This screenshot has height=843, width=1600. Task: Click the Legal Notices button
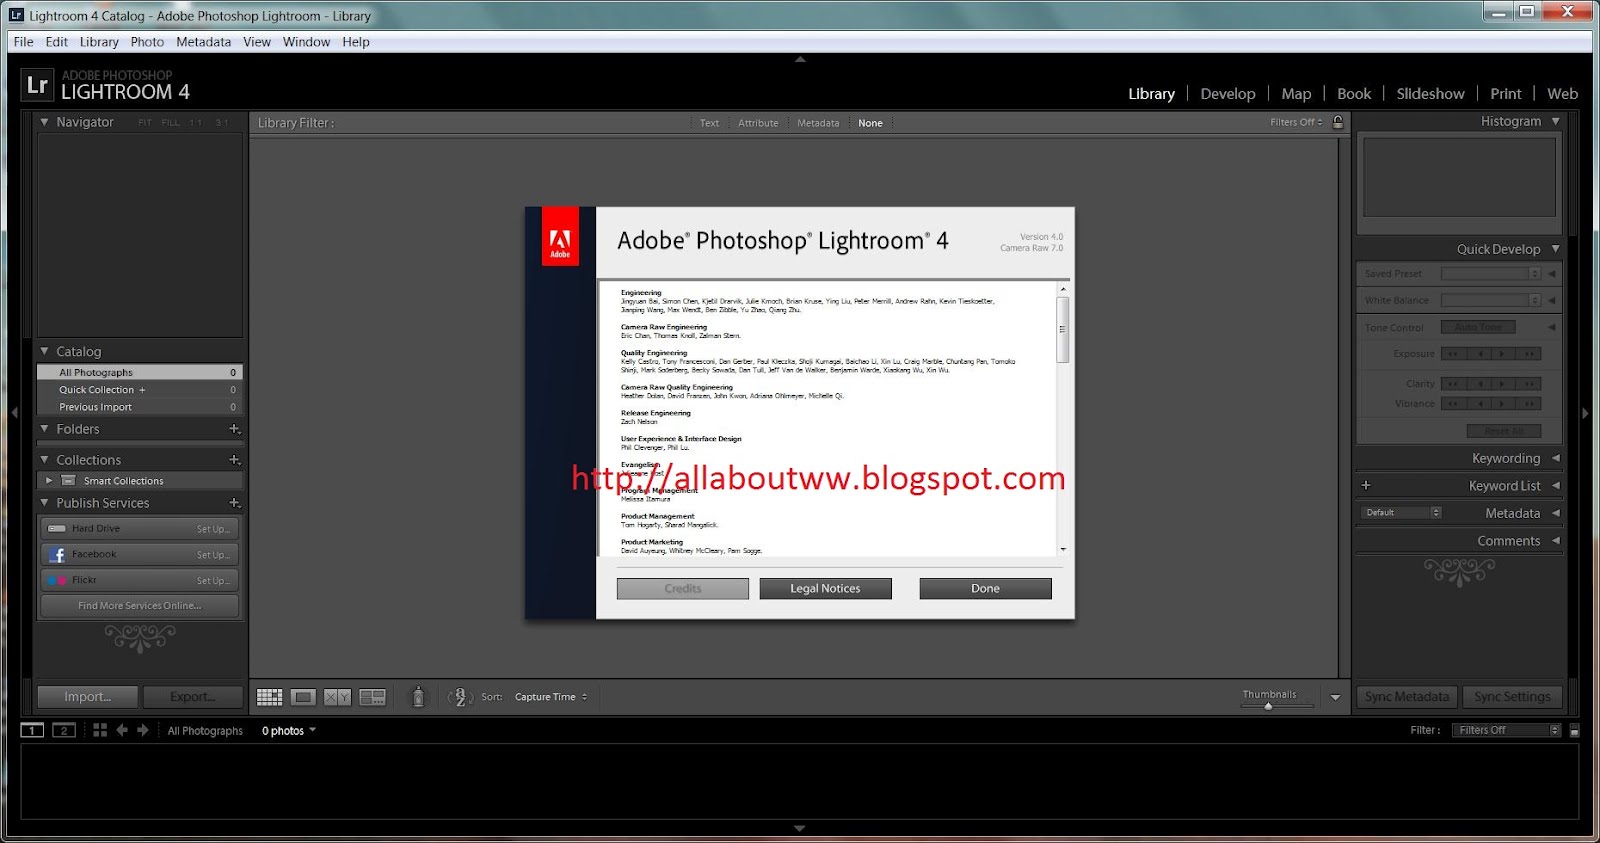[825, 588]
